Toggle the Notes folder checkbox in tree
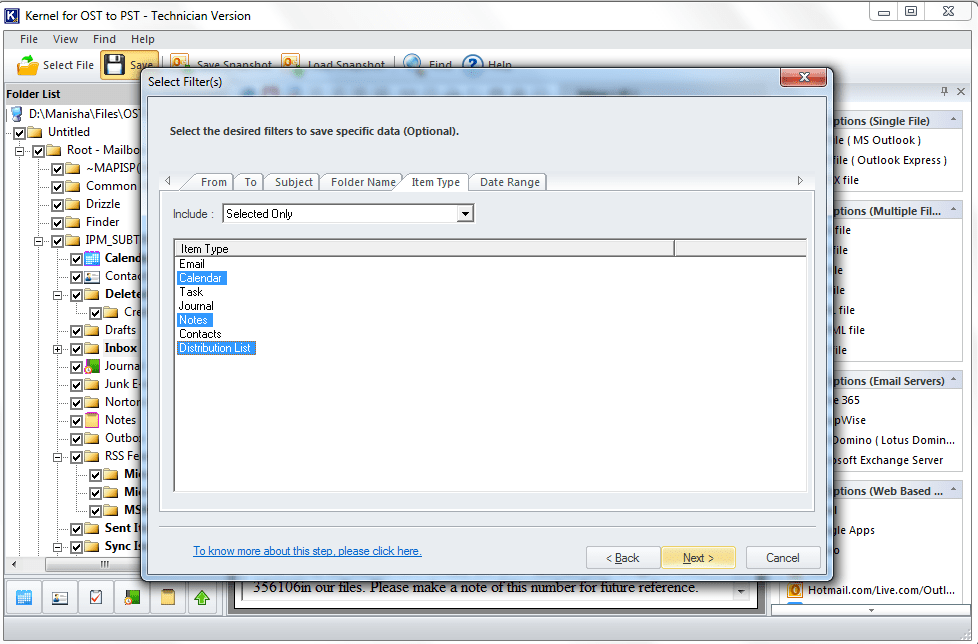978x644 pixels. pos(77,421)
